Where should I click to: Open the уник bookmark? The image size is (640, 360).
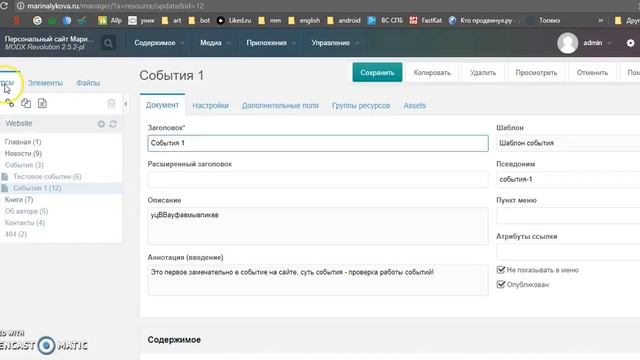pos(141,20)
